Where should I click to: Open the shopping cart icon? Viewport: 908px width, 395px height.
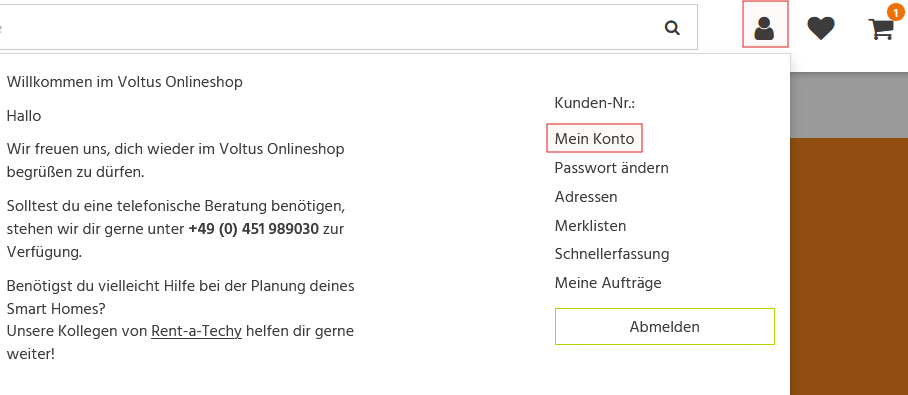click(x=881, y=28)
